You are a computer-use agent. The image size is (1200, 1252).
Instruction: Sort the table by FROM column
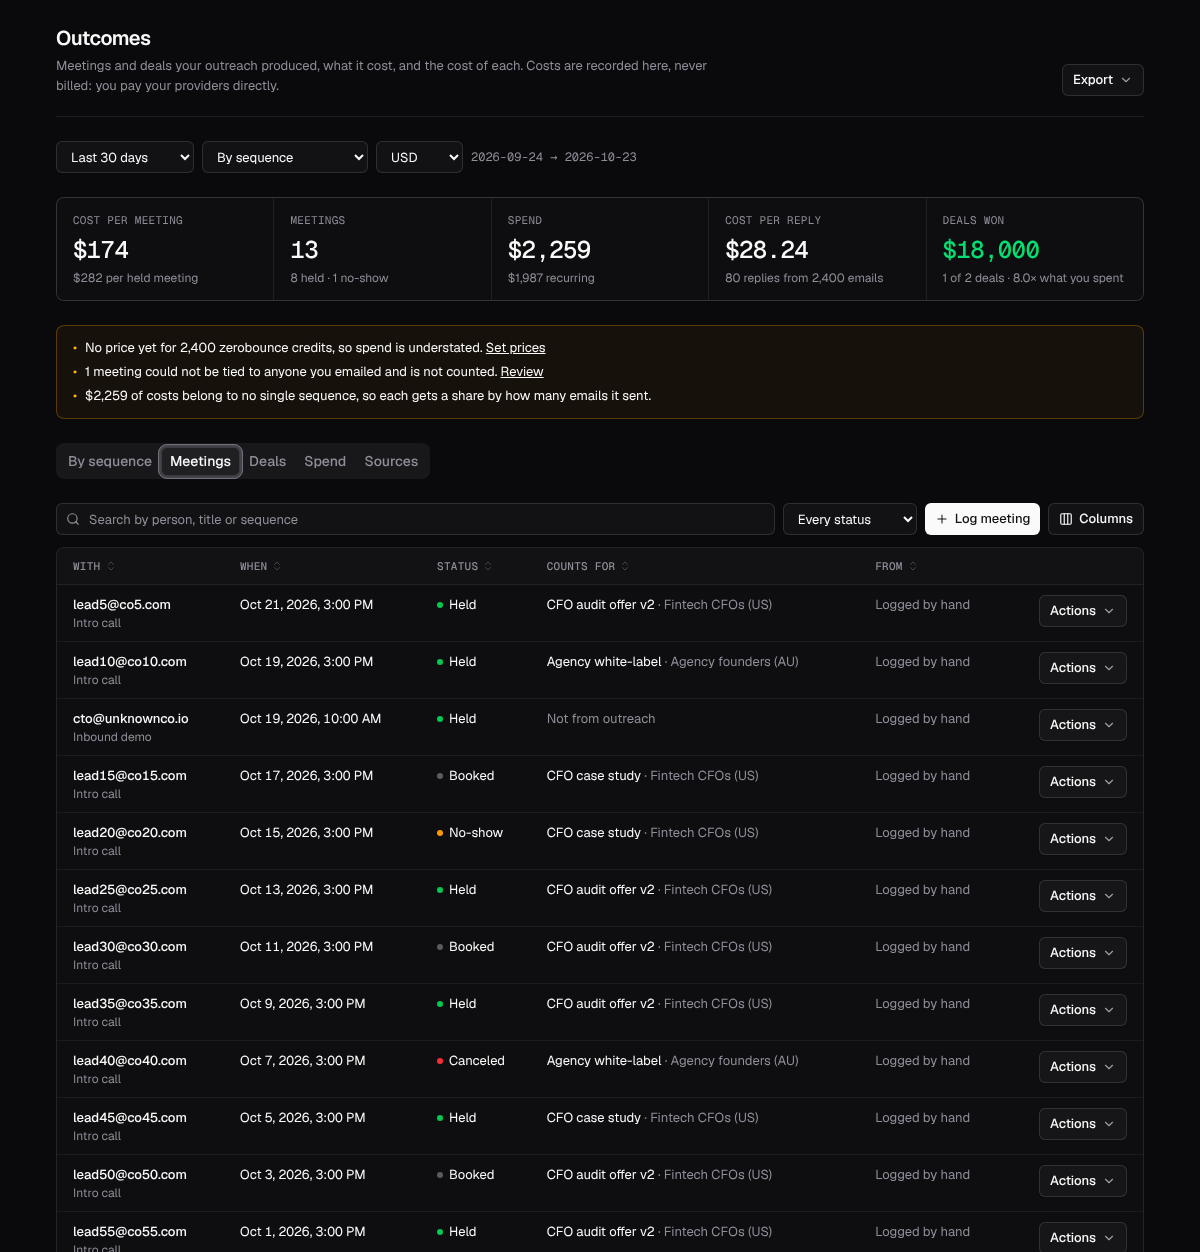pos(896,566)
